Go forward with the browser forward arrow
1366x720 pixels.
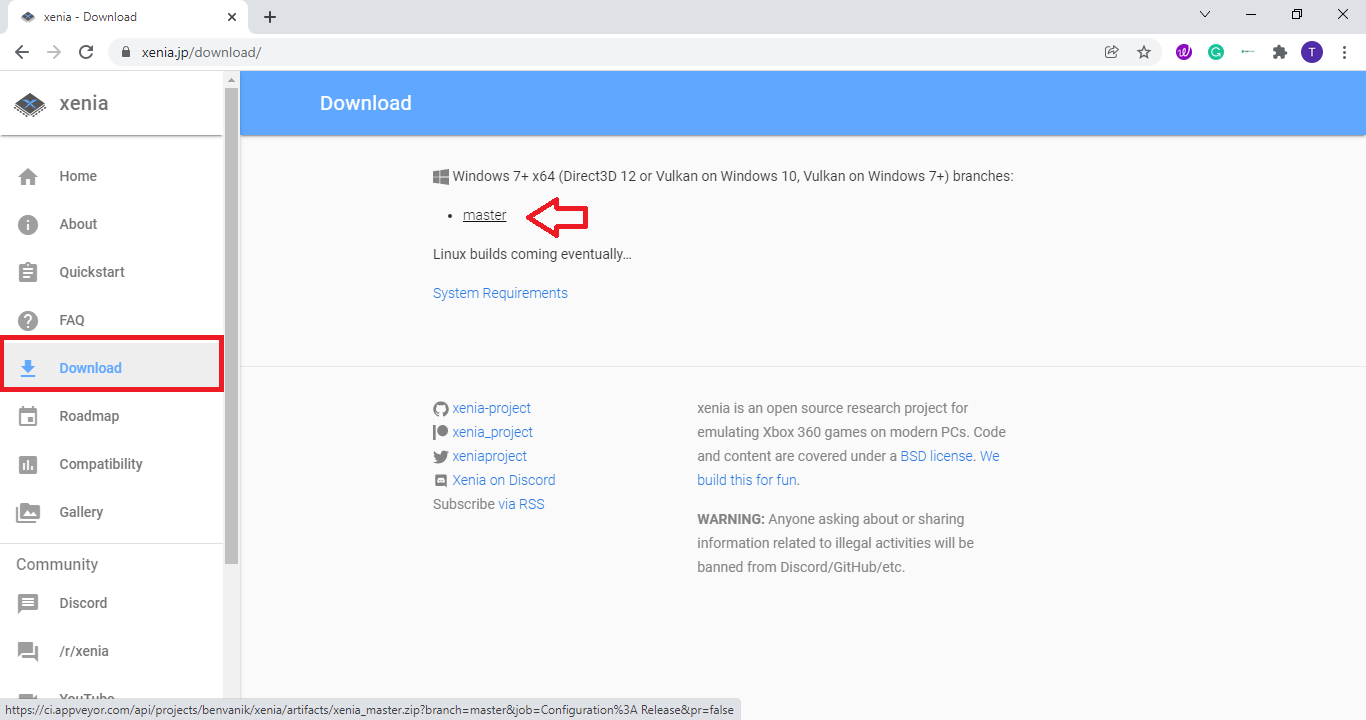click(x=54, y=52)
